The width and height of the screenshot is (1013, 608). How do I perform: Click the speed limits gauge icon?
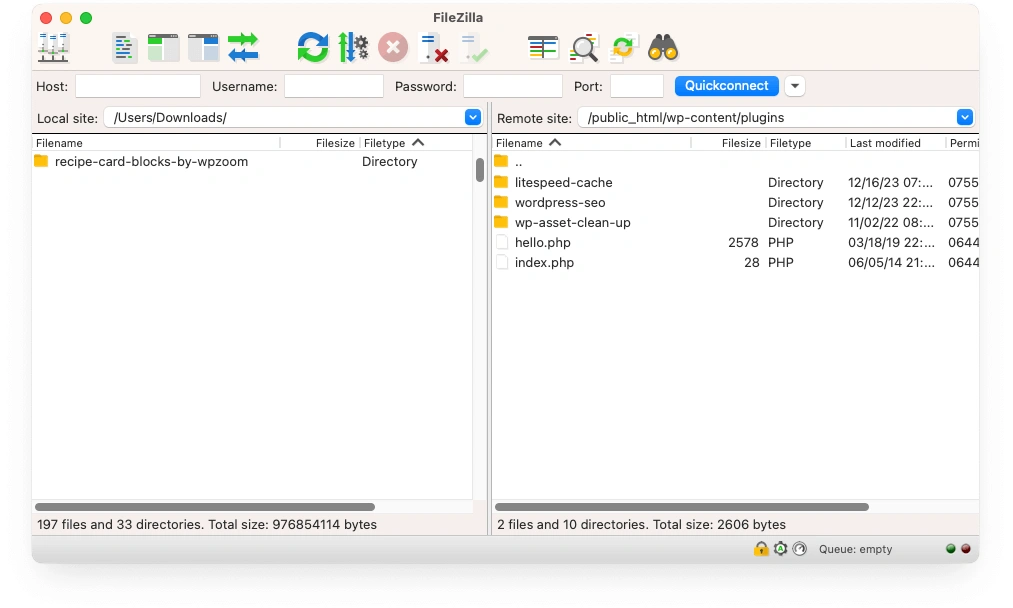[799, 549]
